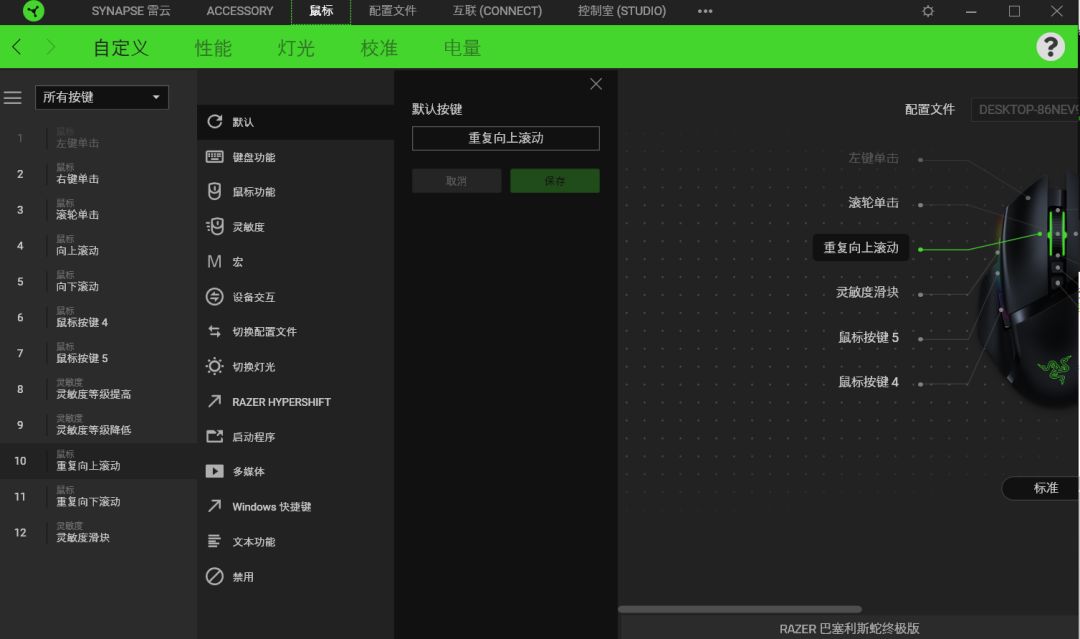The image size is (1080, 639).
Task: Select the 默认 default icon option
Action: click(x=214, y=121)
